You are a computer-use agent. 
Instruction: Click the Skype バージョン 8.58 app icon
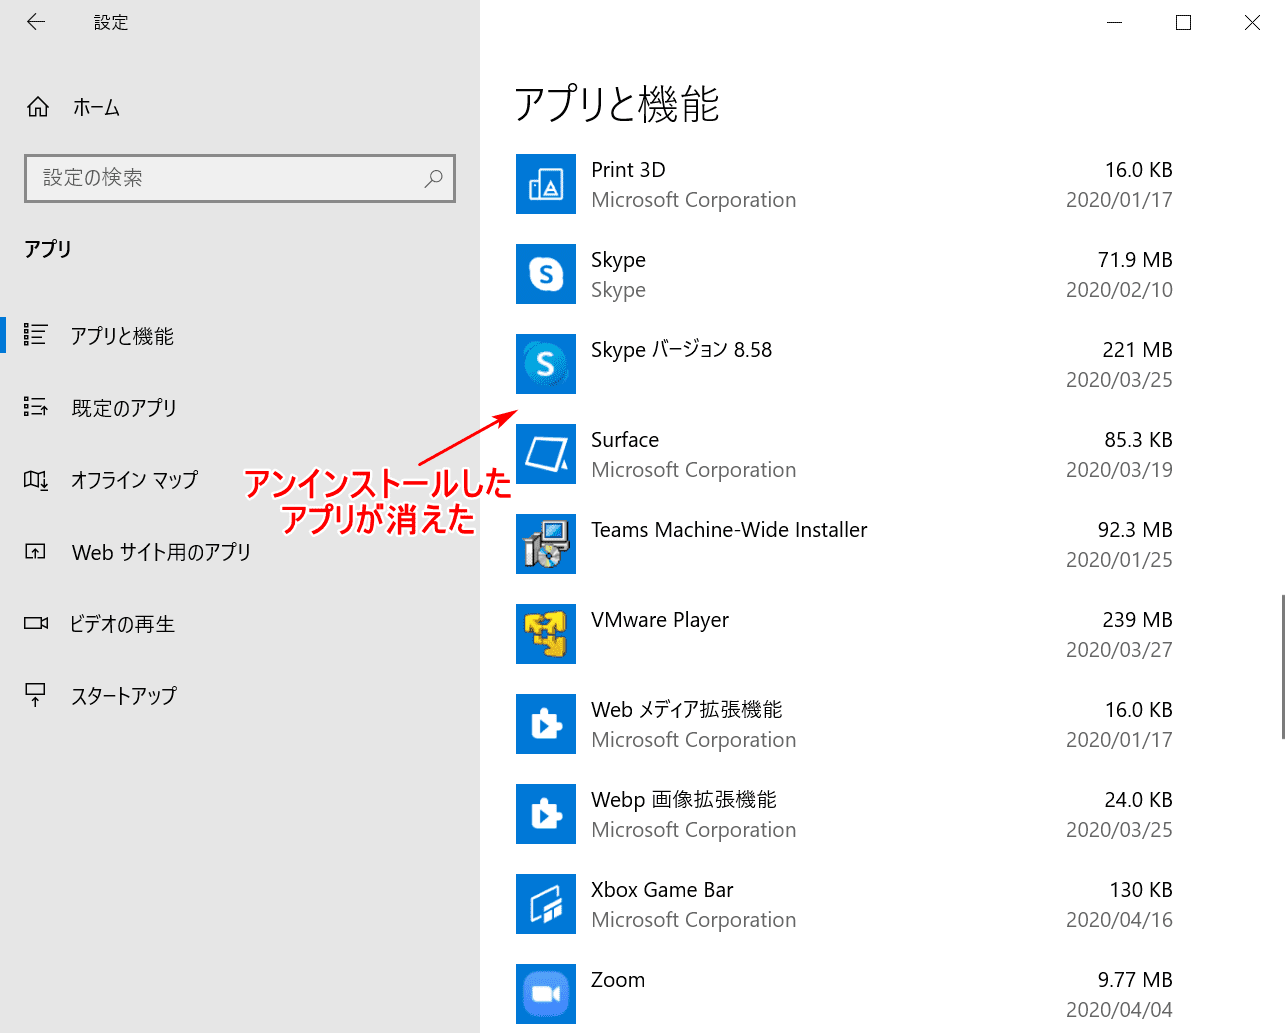tap(546, 364)
